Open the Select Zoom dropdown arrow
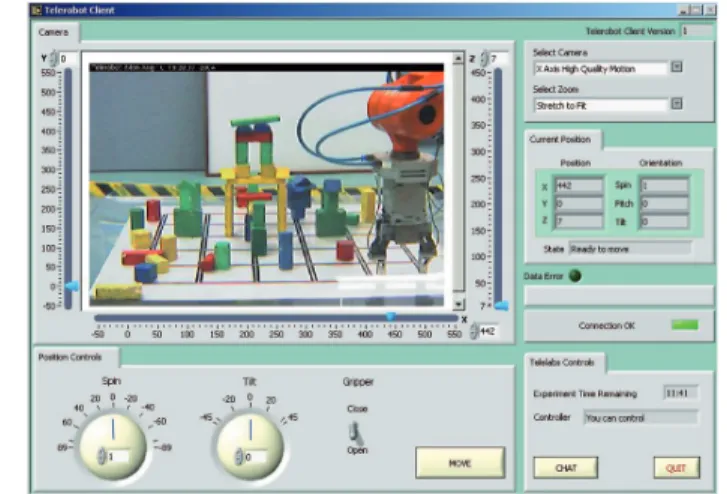Viewport: 727px width, 494px height. 676,104
